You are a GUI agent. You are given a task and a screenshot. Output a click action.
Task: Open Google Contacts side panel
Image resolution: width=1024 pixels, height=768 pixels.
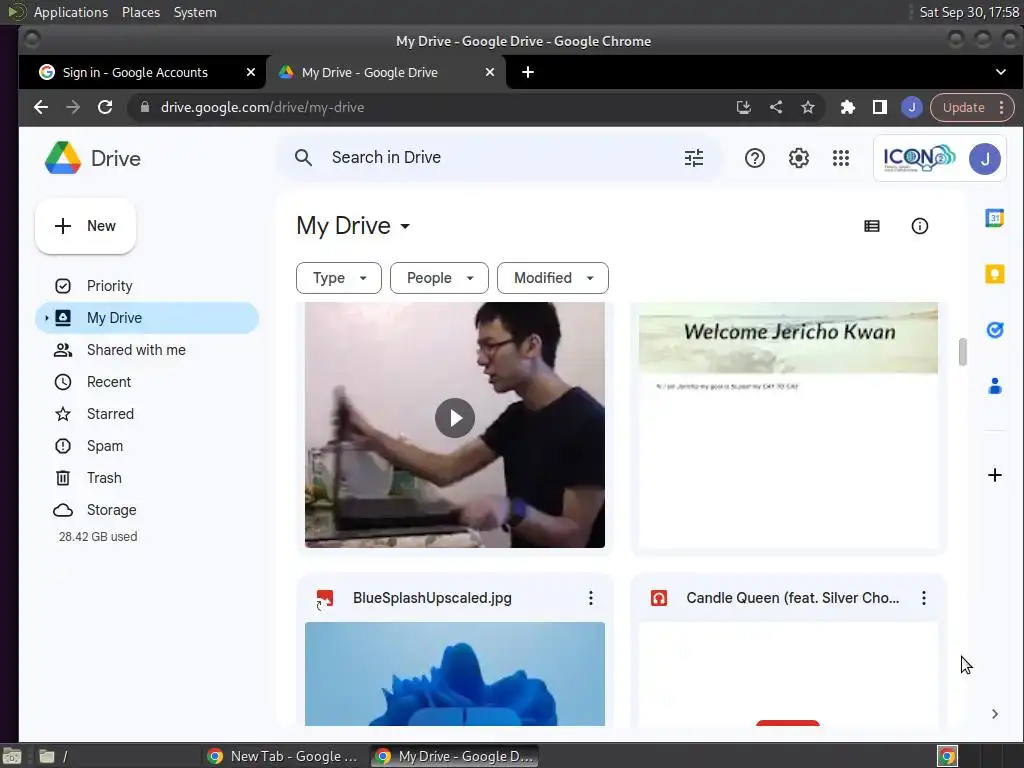click(x=994, y=386)
